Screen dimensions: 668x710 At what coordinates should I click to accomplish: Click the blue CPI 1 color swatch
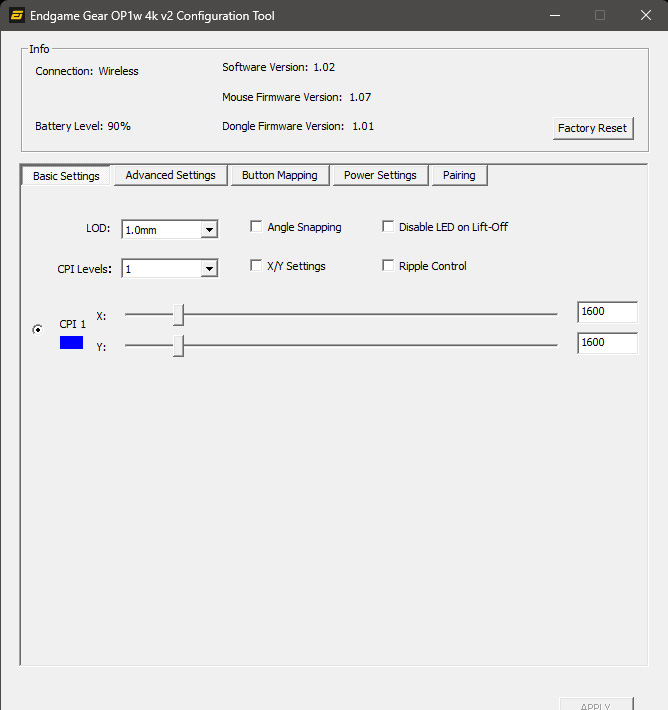point(71,342)
